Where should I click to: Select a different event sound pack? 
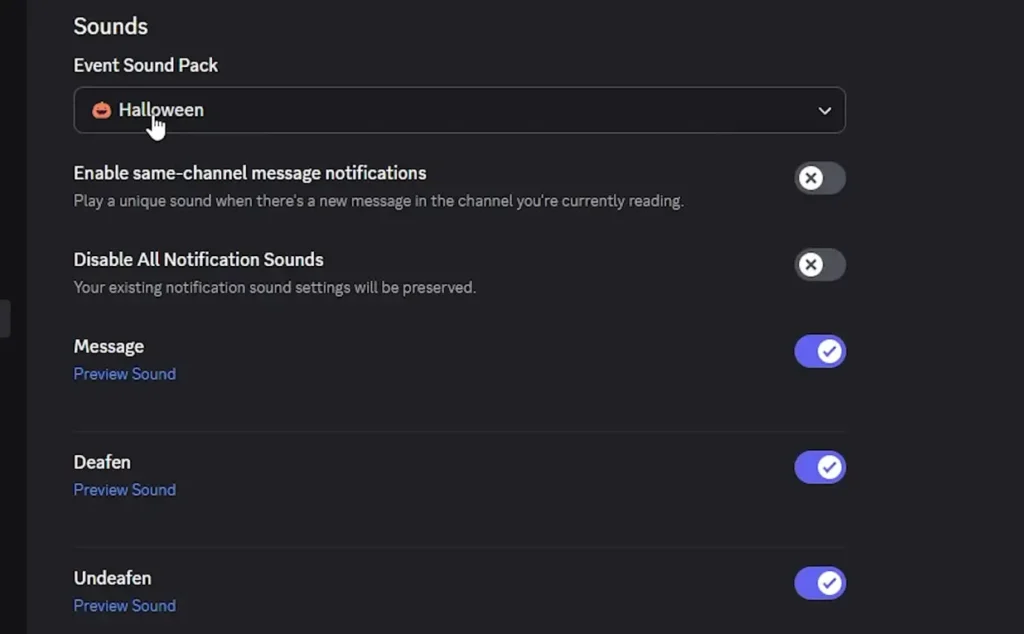460,111
